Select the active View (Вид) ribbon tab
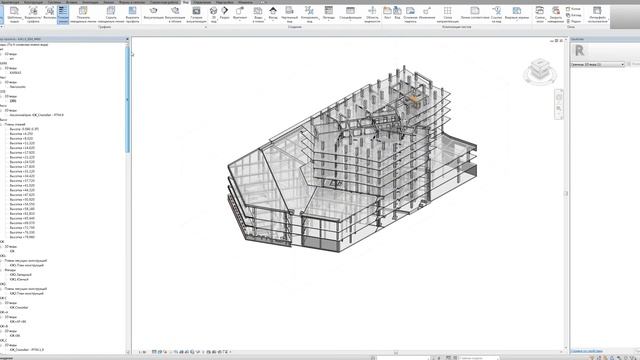640x360 pixels. pyautogui.click(x=186, y=2)
